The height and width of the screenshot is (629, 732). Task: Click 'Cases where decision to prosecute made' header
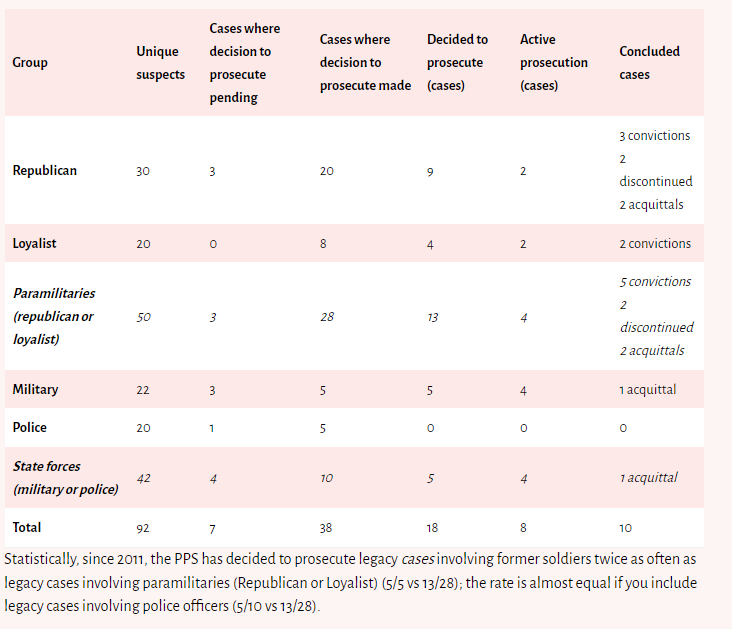[365, 63]
